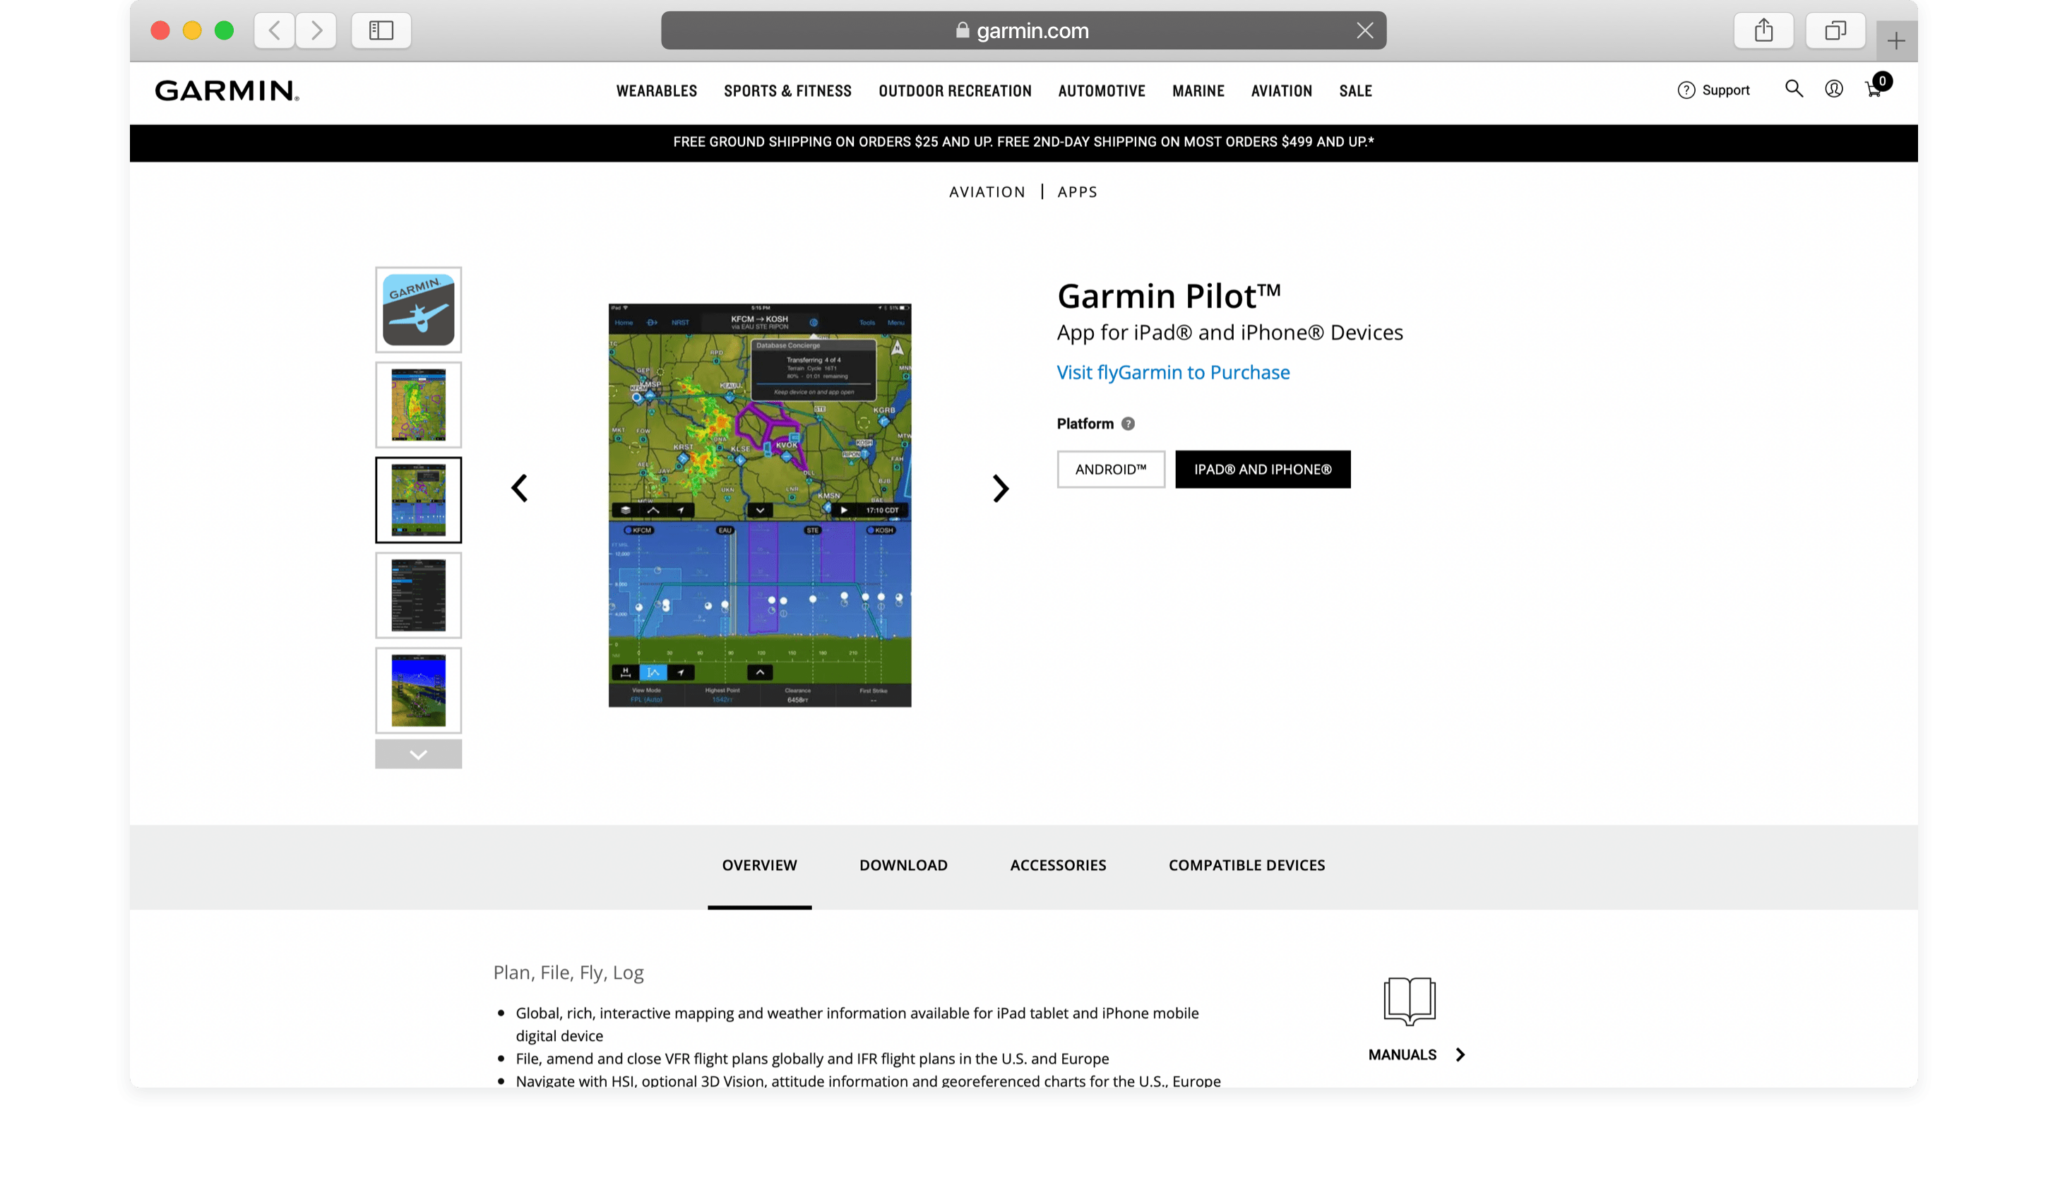Click the shopping cart icon

pos(1874,89)
